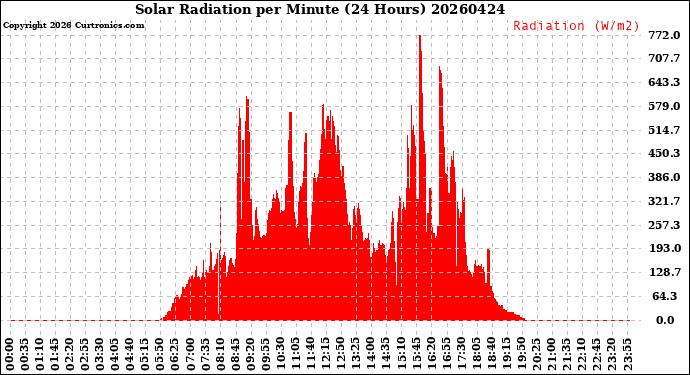Click the x-axis time label 05:50
Image resolution: width=690 pixels, height=375 pixels.
click(x=161, y=355)
